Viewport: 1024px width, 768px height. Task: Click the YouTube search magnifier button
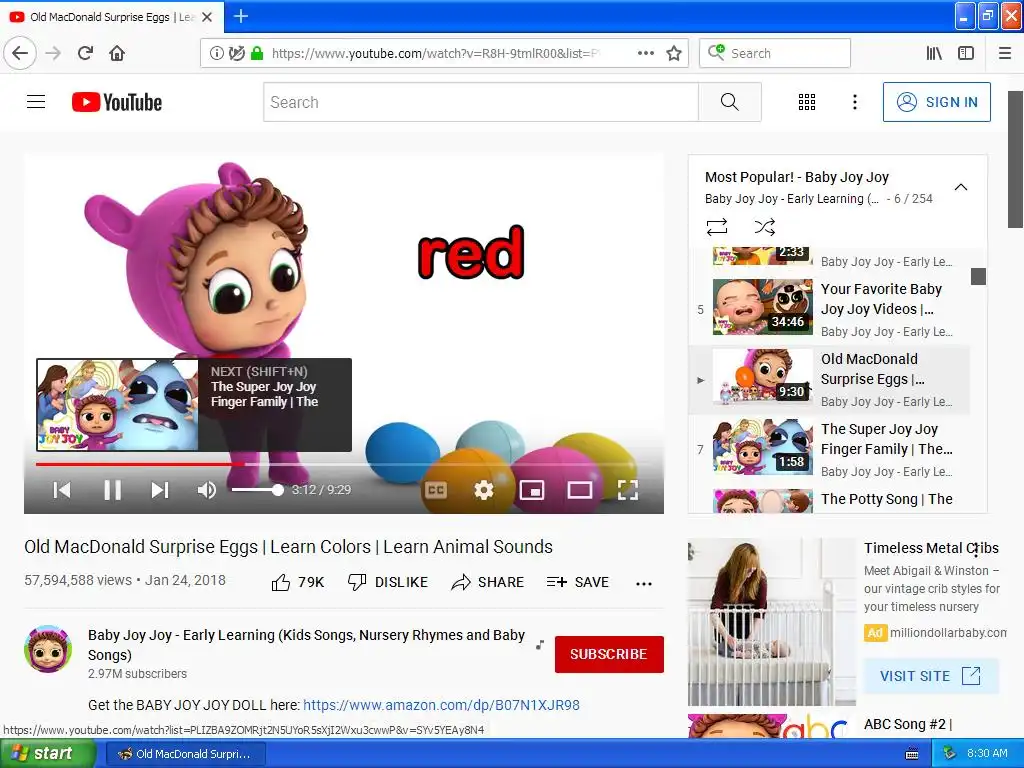point(729,102)
